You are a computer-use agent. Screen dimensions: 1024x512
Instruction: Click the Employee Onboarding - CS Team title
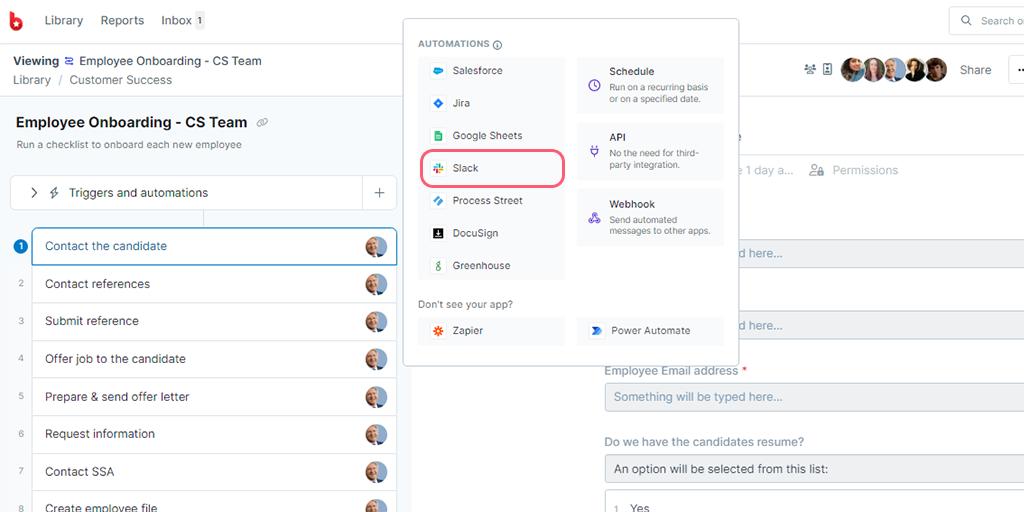(x=131, y=122)
